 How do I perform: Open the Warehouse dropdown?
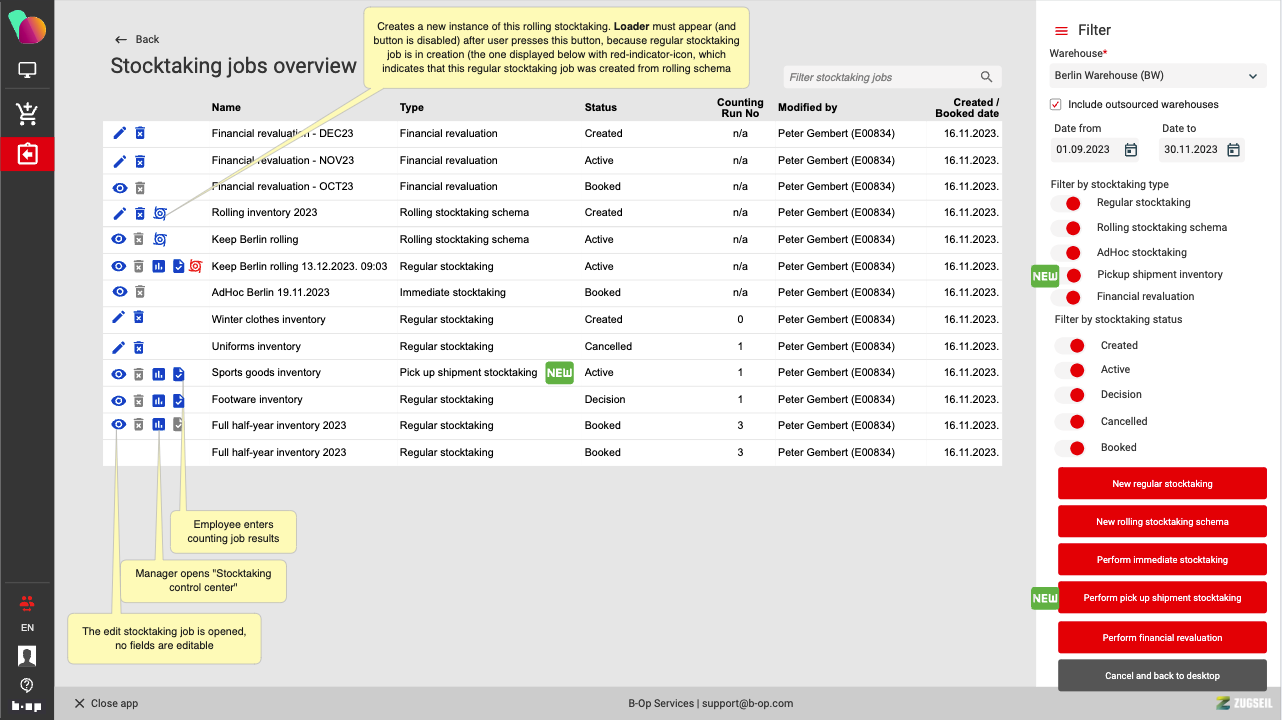click(x=1158, y=75)
